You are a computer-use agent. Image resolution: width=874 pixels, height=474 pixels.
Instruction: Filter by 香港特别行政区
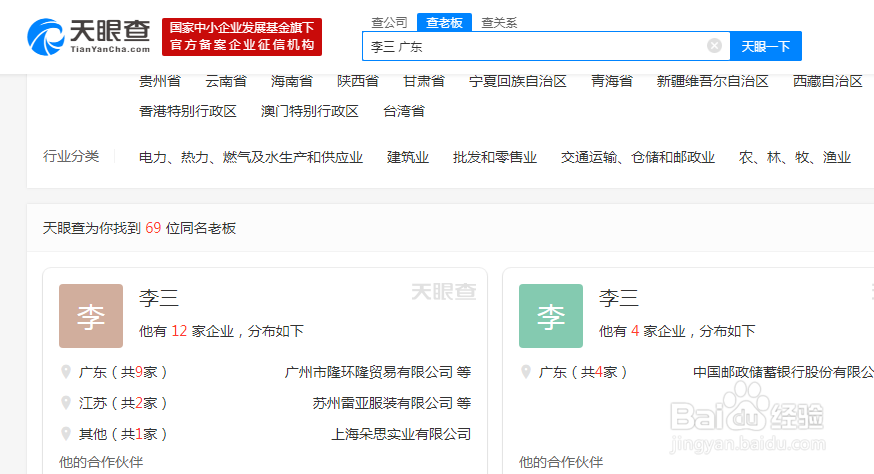coord(188,111)
